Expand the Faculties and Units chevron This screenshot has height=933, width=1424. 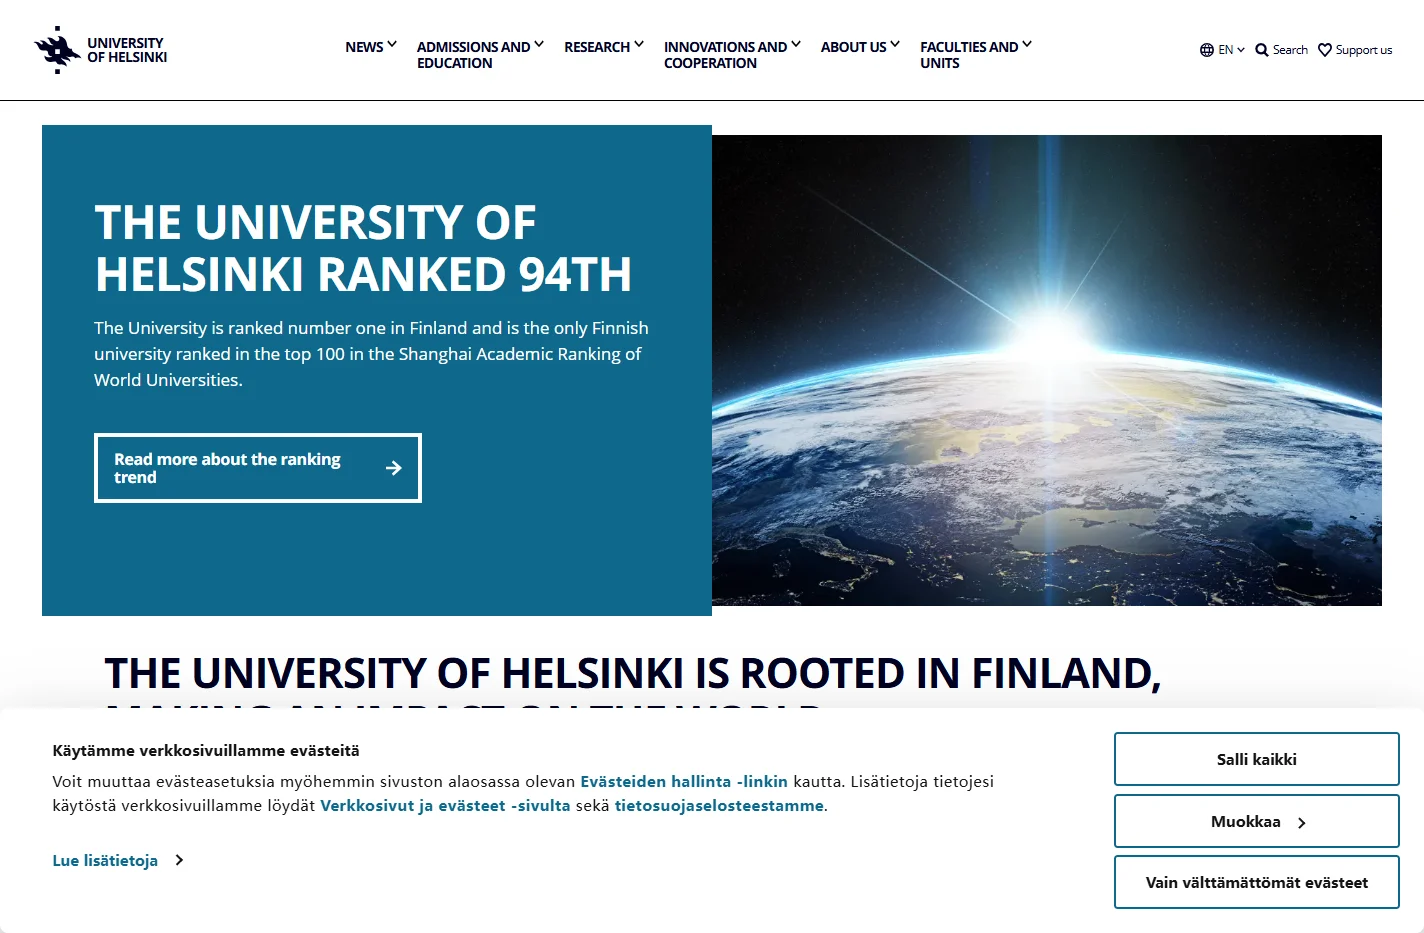pyautogui.click(x=1027, y=44)
